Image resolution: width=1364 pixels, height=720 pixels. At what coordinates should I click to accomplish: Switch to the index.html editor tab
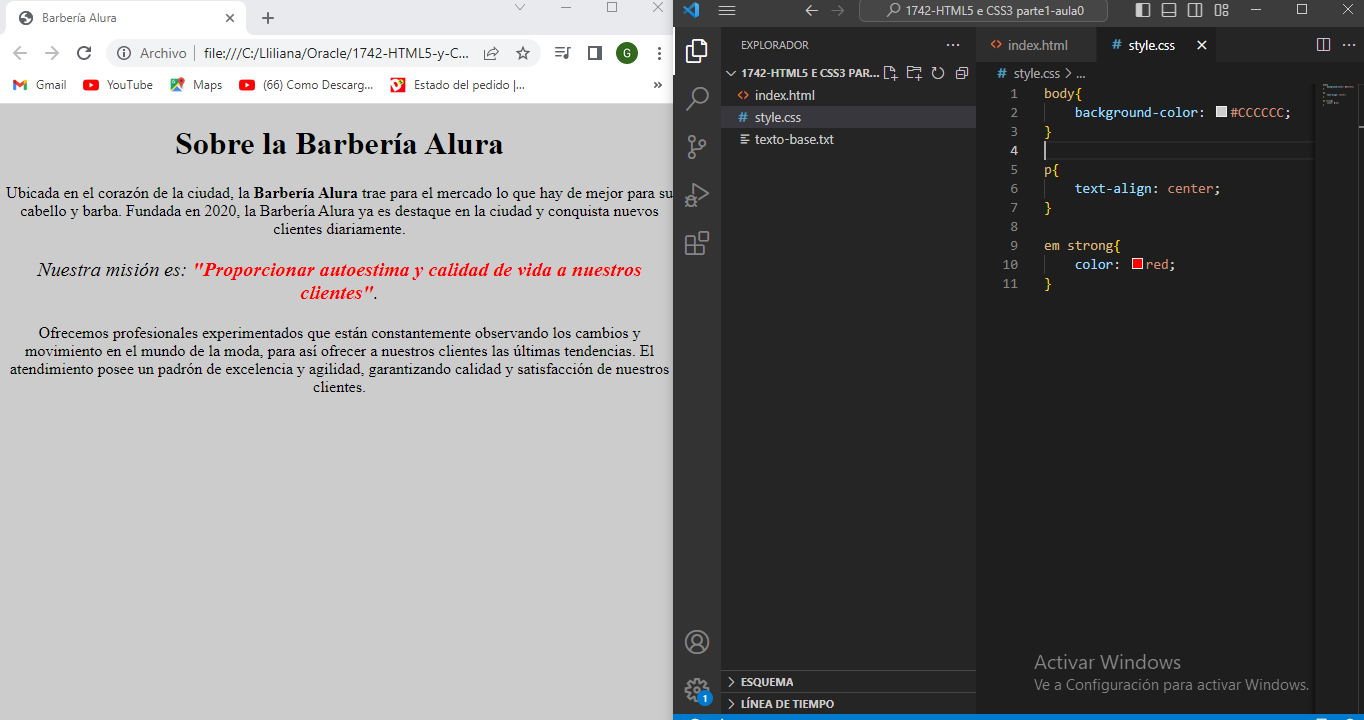coord(1036,45)
